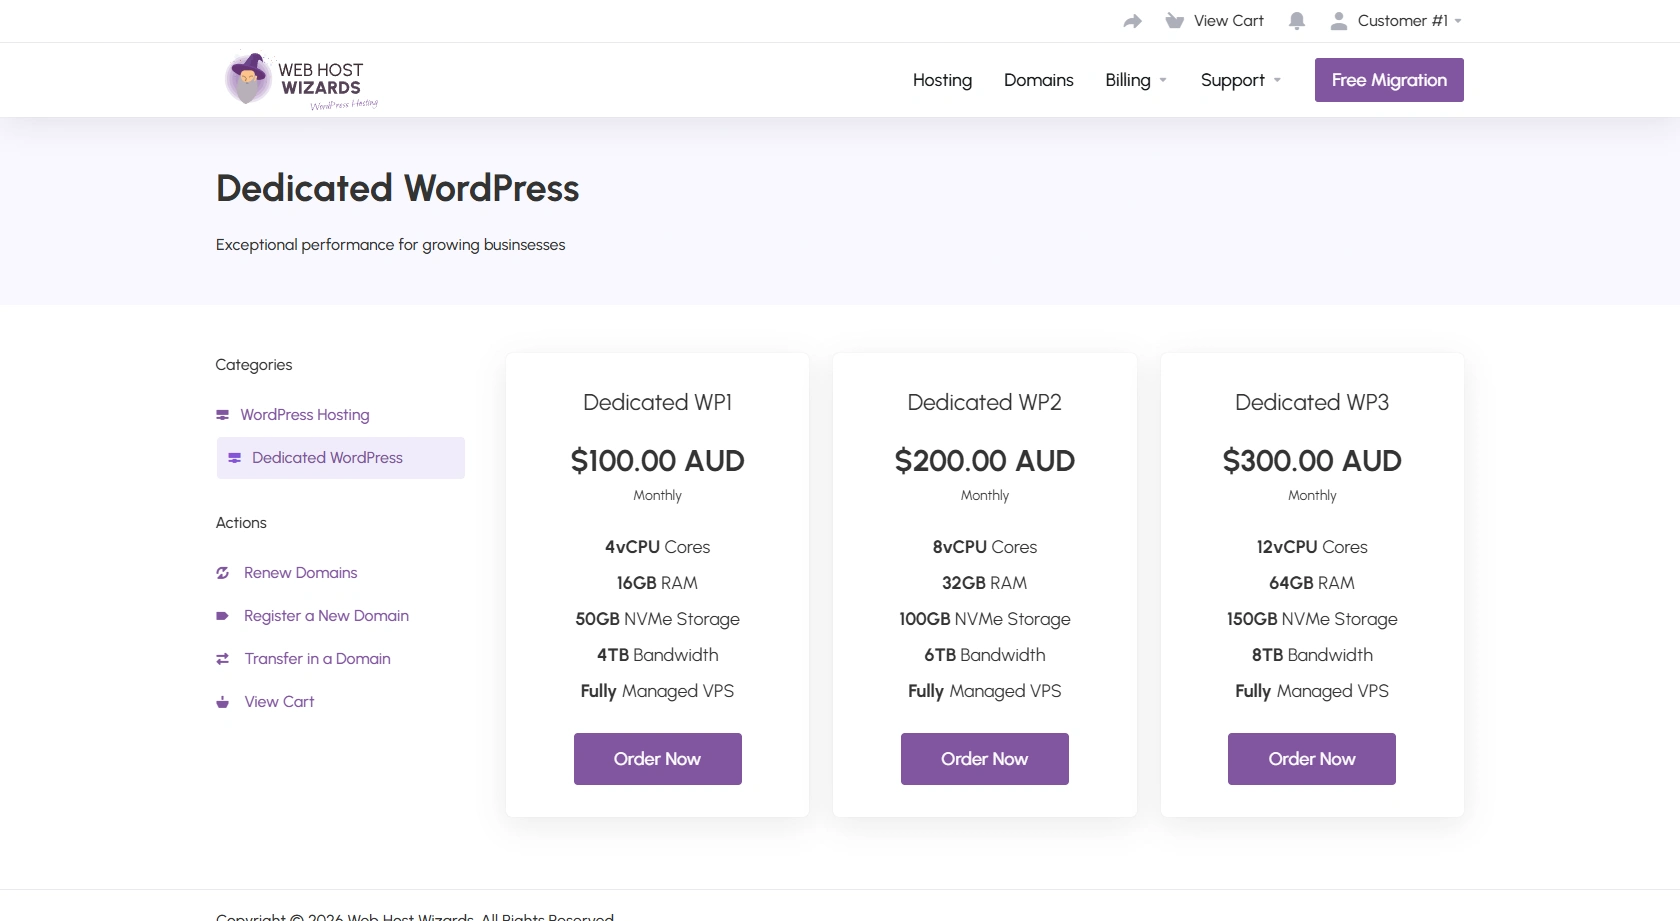
Task: Expand the Customer #1 account dropdown
Action: [1409, 21]
